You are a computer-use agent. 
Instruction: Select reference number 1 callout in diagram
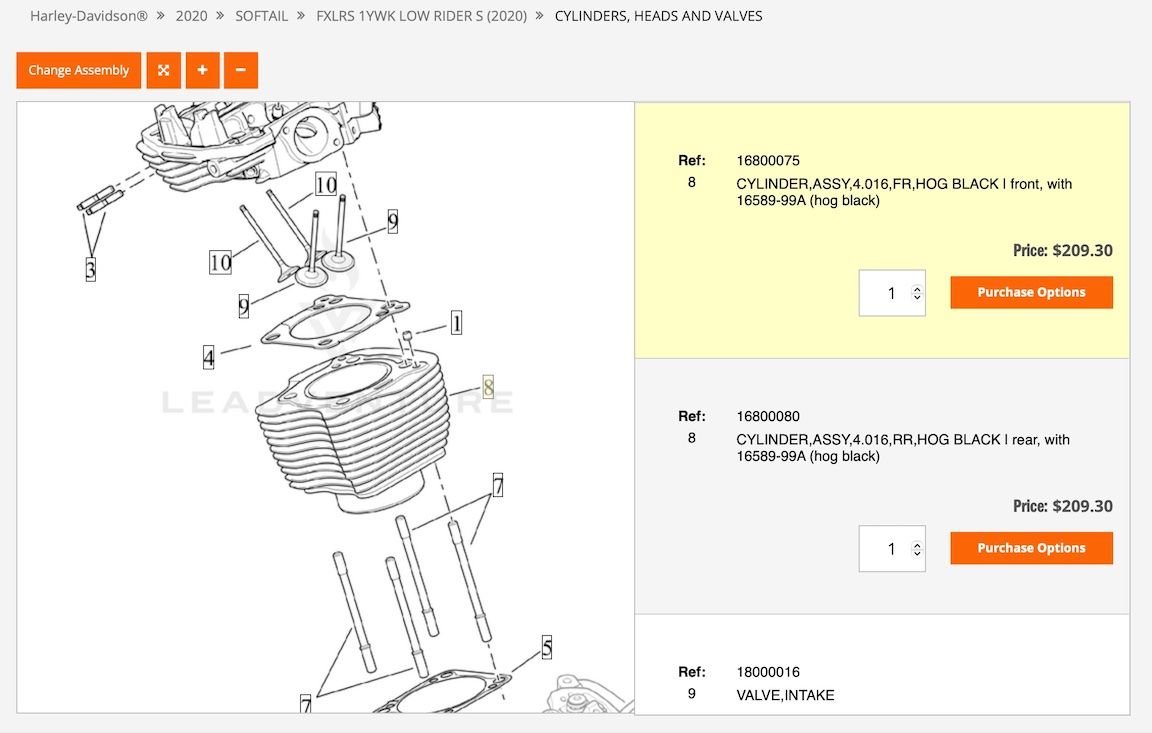[456, 322]
